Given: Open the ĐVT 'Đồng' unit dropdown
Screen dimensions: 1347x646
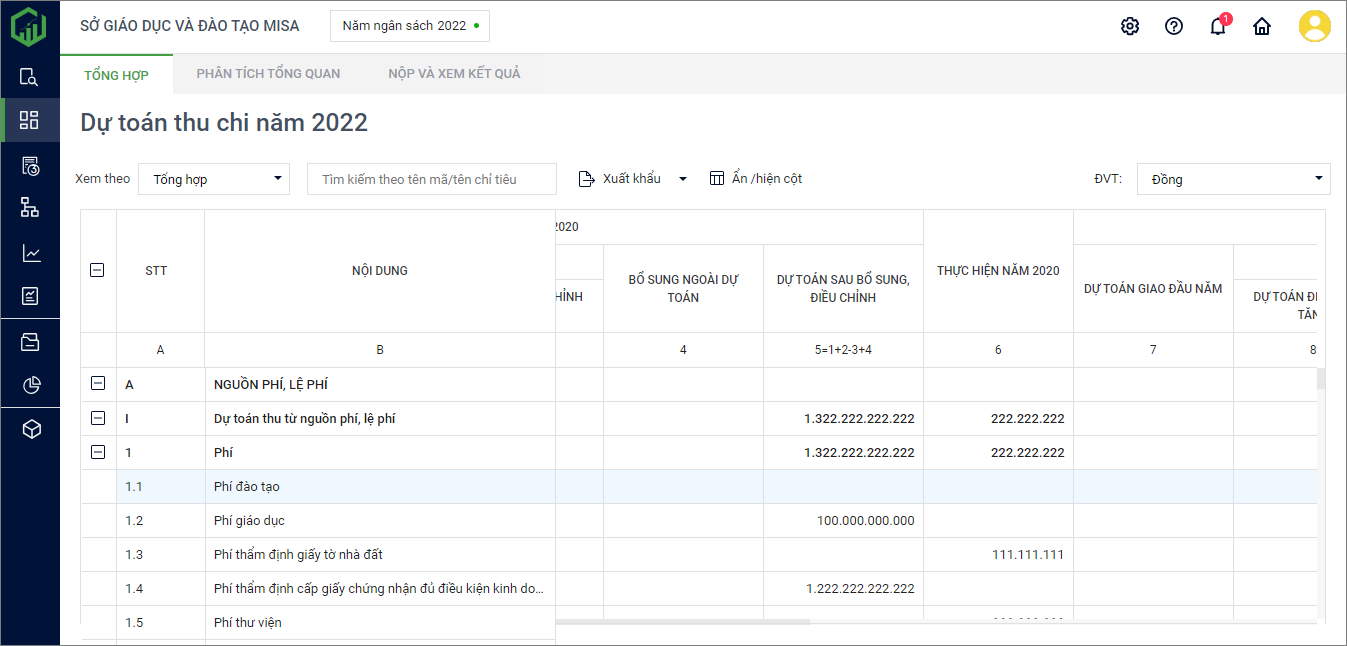Looking at the screenshot, I should (x=1233, y=179).
